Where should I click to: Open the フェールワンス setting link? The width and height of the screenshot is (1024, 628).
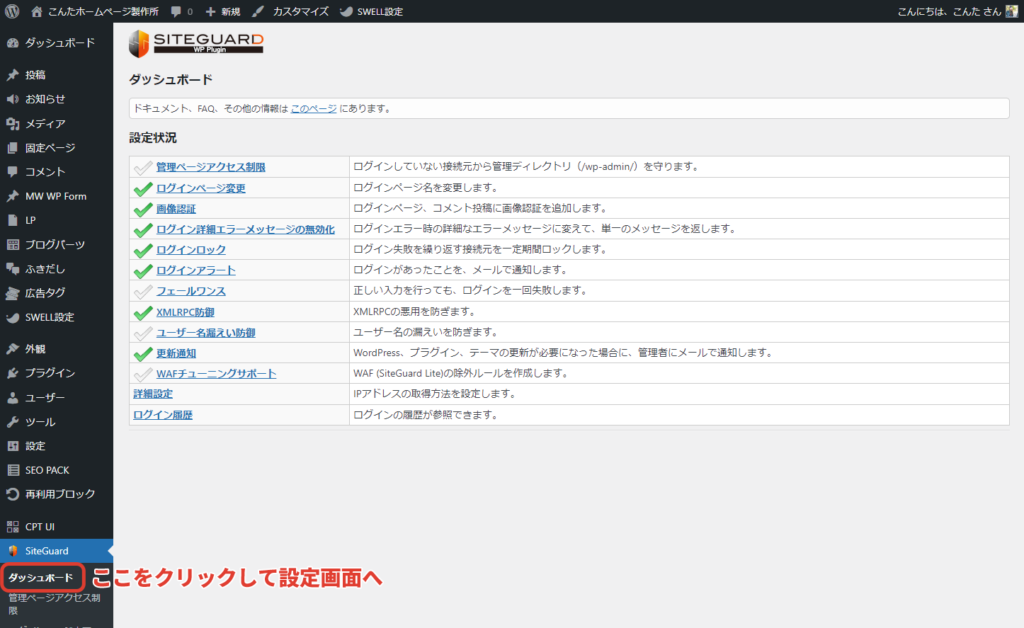tap(191, 291)
